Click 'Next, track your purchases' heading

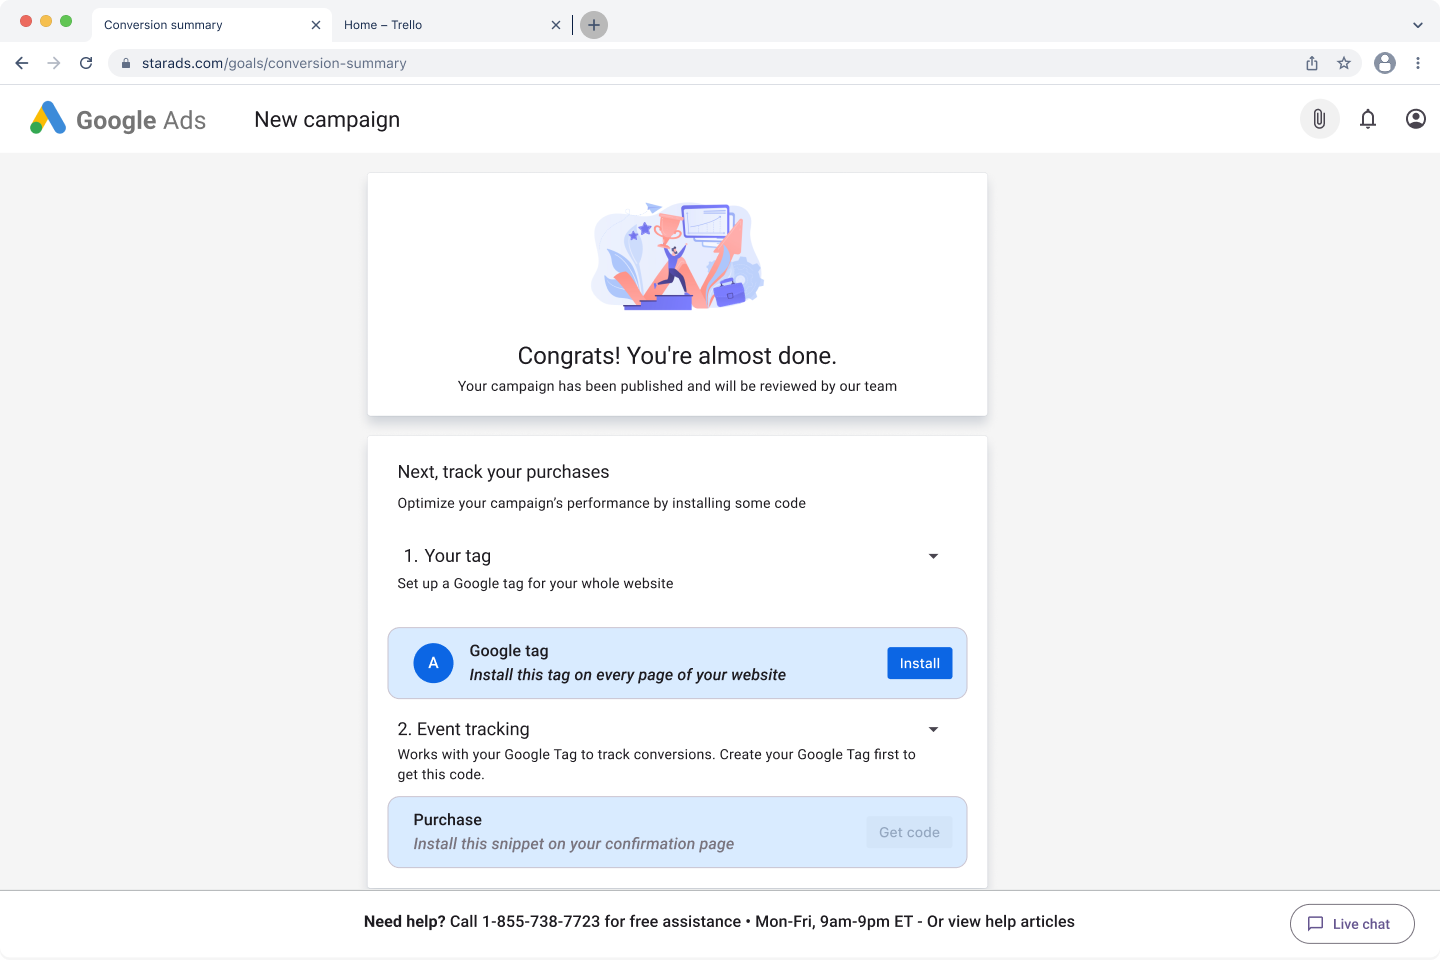coord(503,472)
